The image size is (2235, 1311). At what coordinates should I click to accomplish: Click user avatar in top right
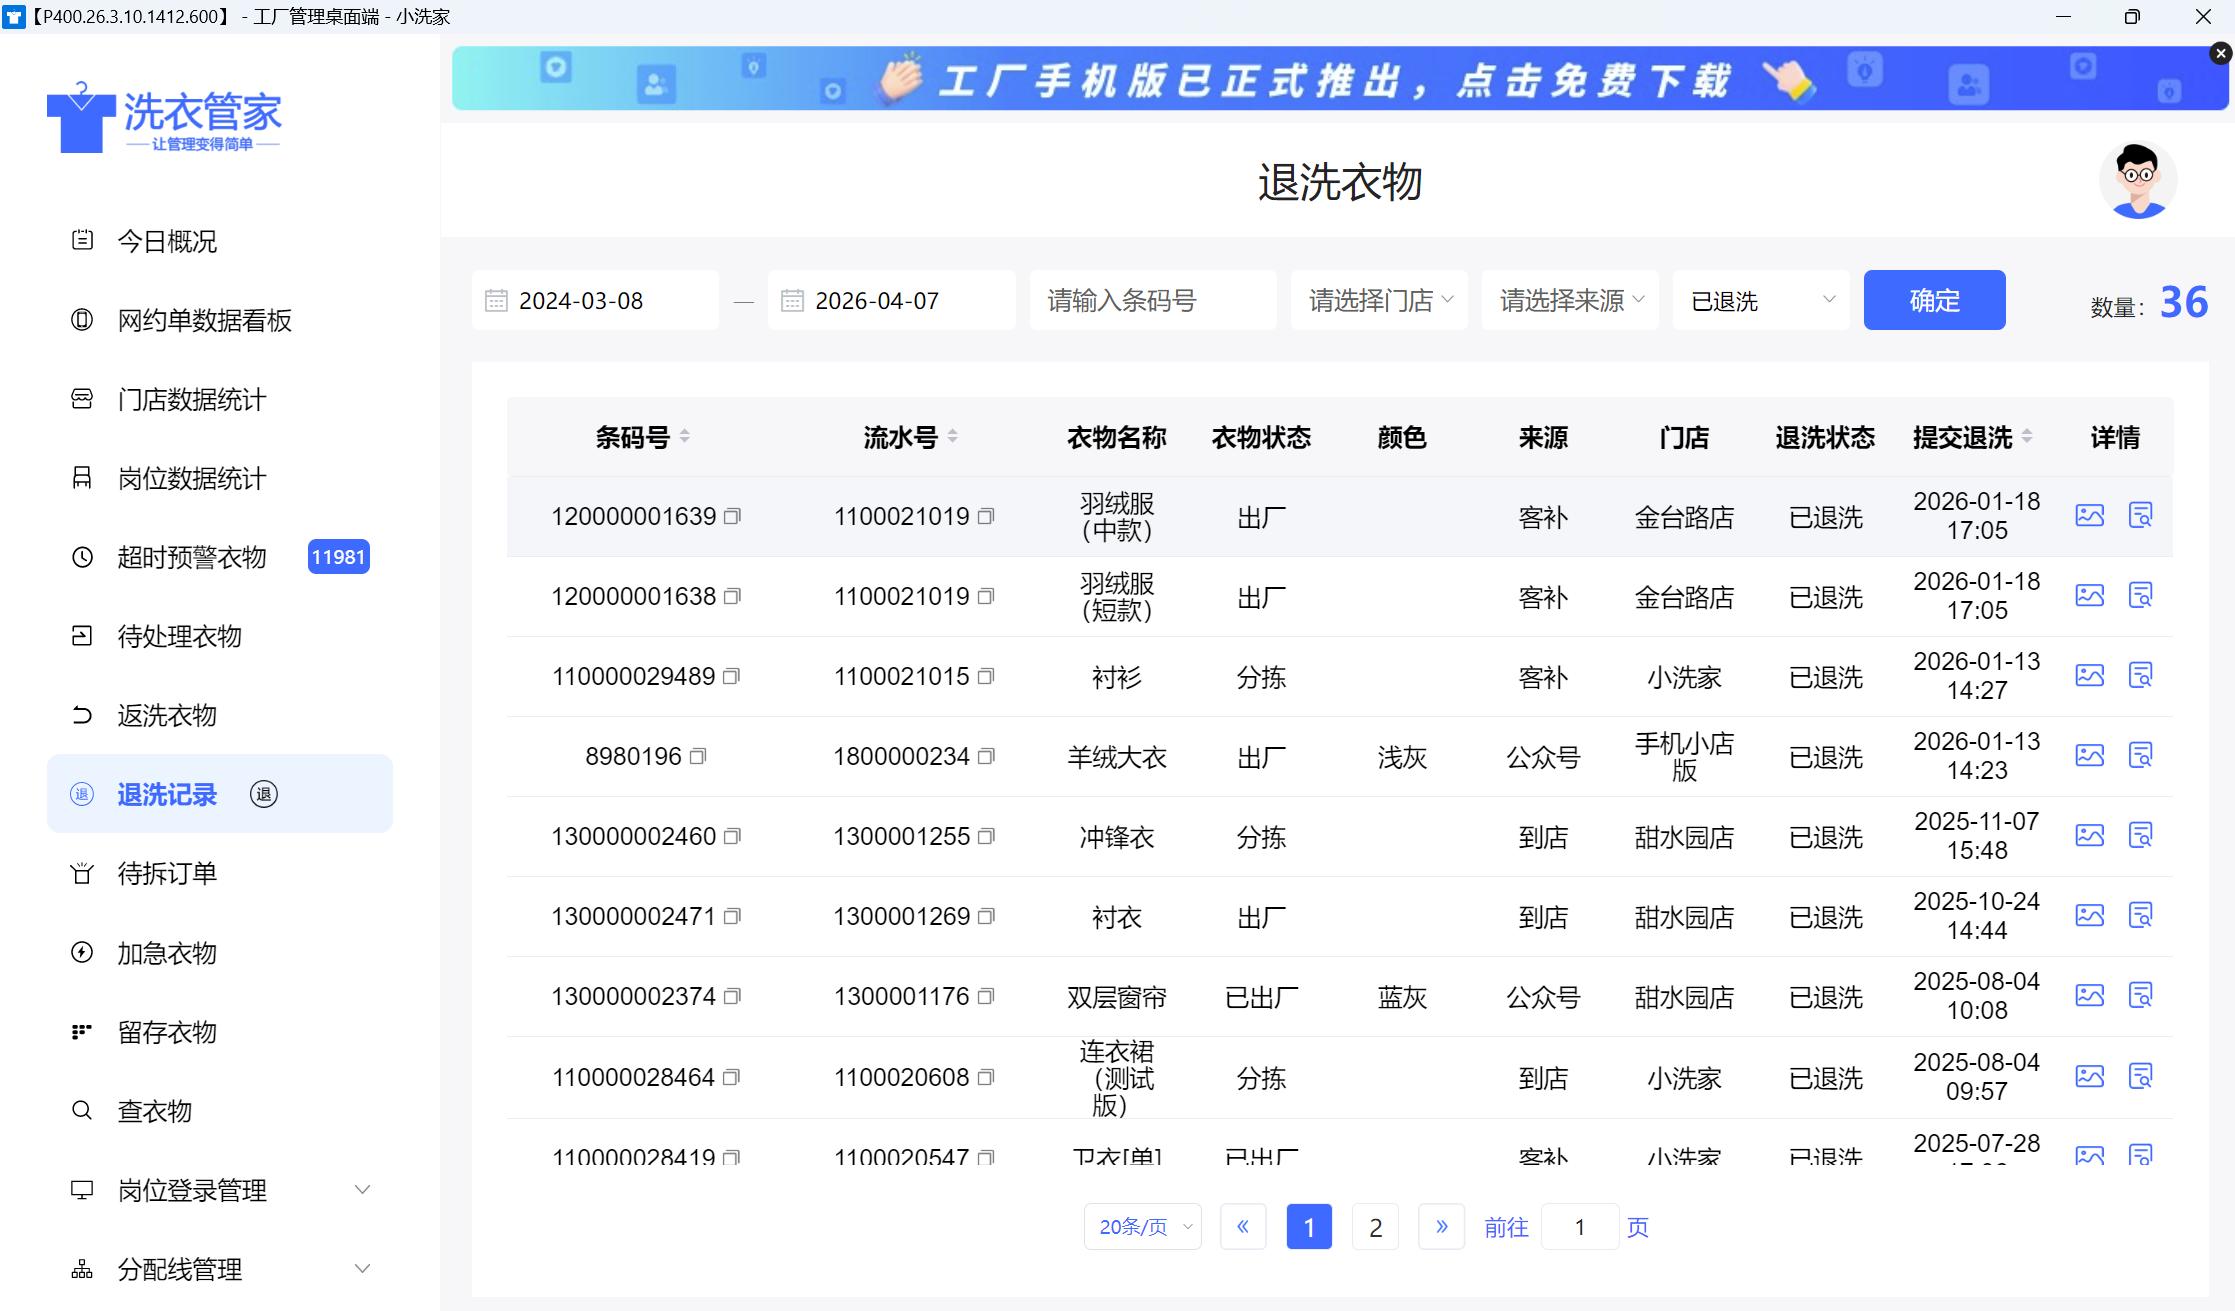[2137, 180]
